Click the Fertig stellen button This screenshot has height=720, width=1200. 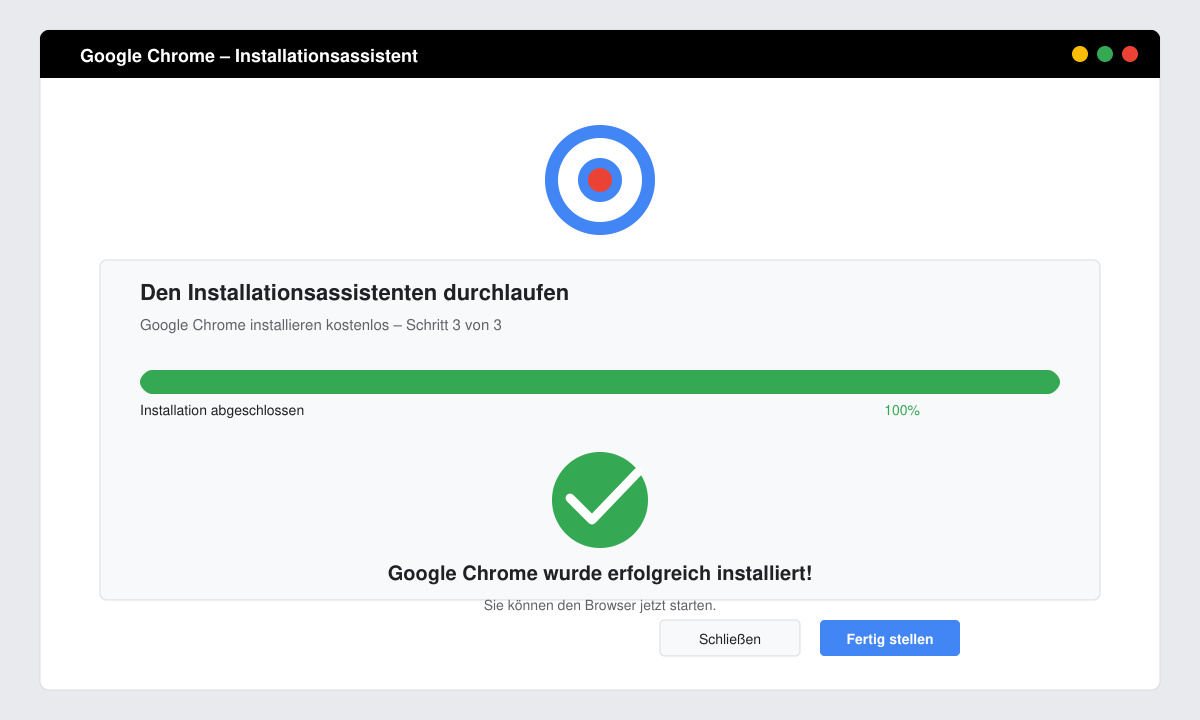coord(890,638)
